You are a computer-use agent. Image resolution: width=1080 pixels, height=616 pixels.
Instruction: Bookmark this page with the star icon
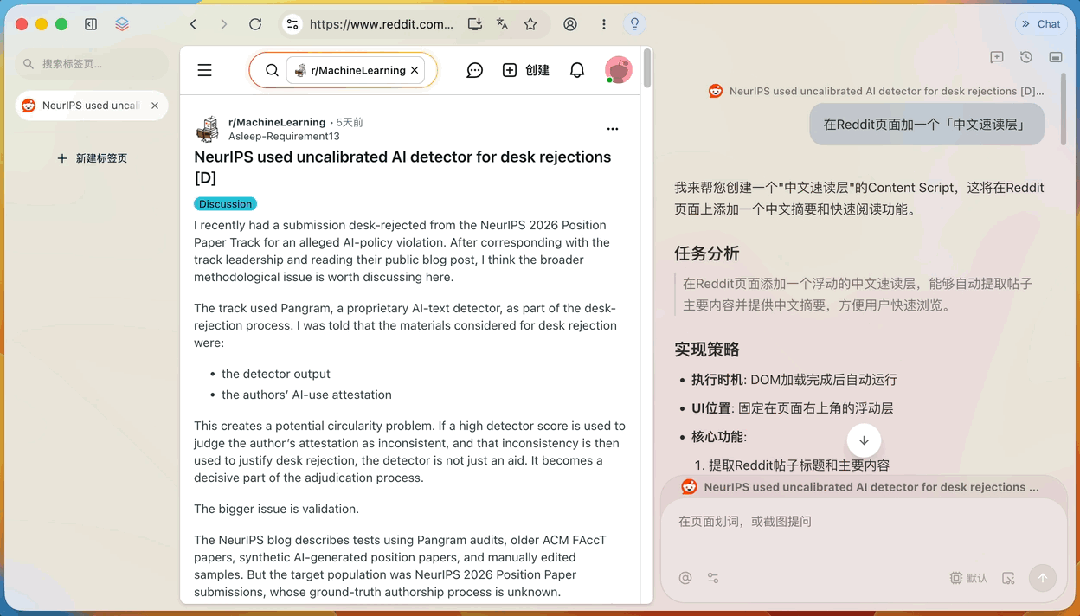[x=530, y=24]
